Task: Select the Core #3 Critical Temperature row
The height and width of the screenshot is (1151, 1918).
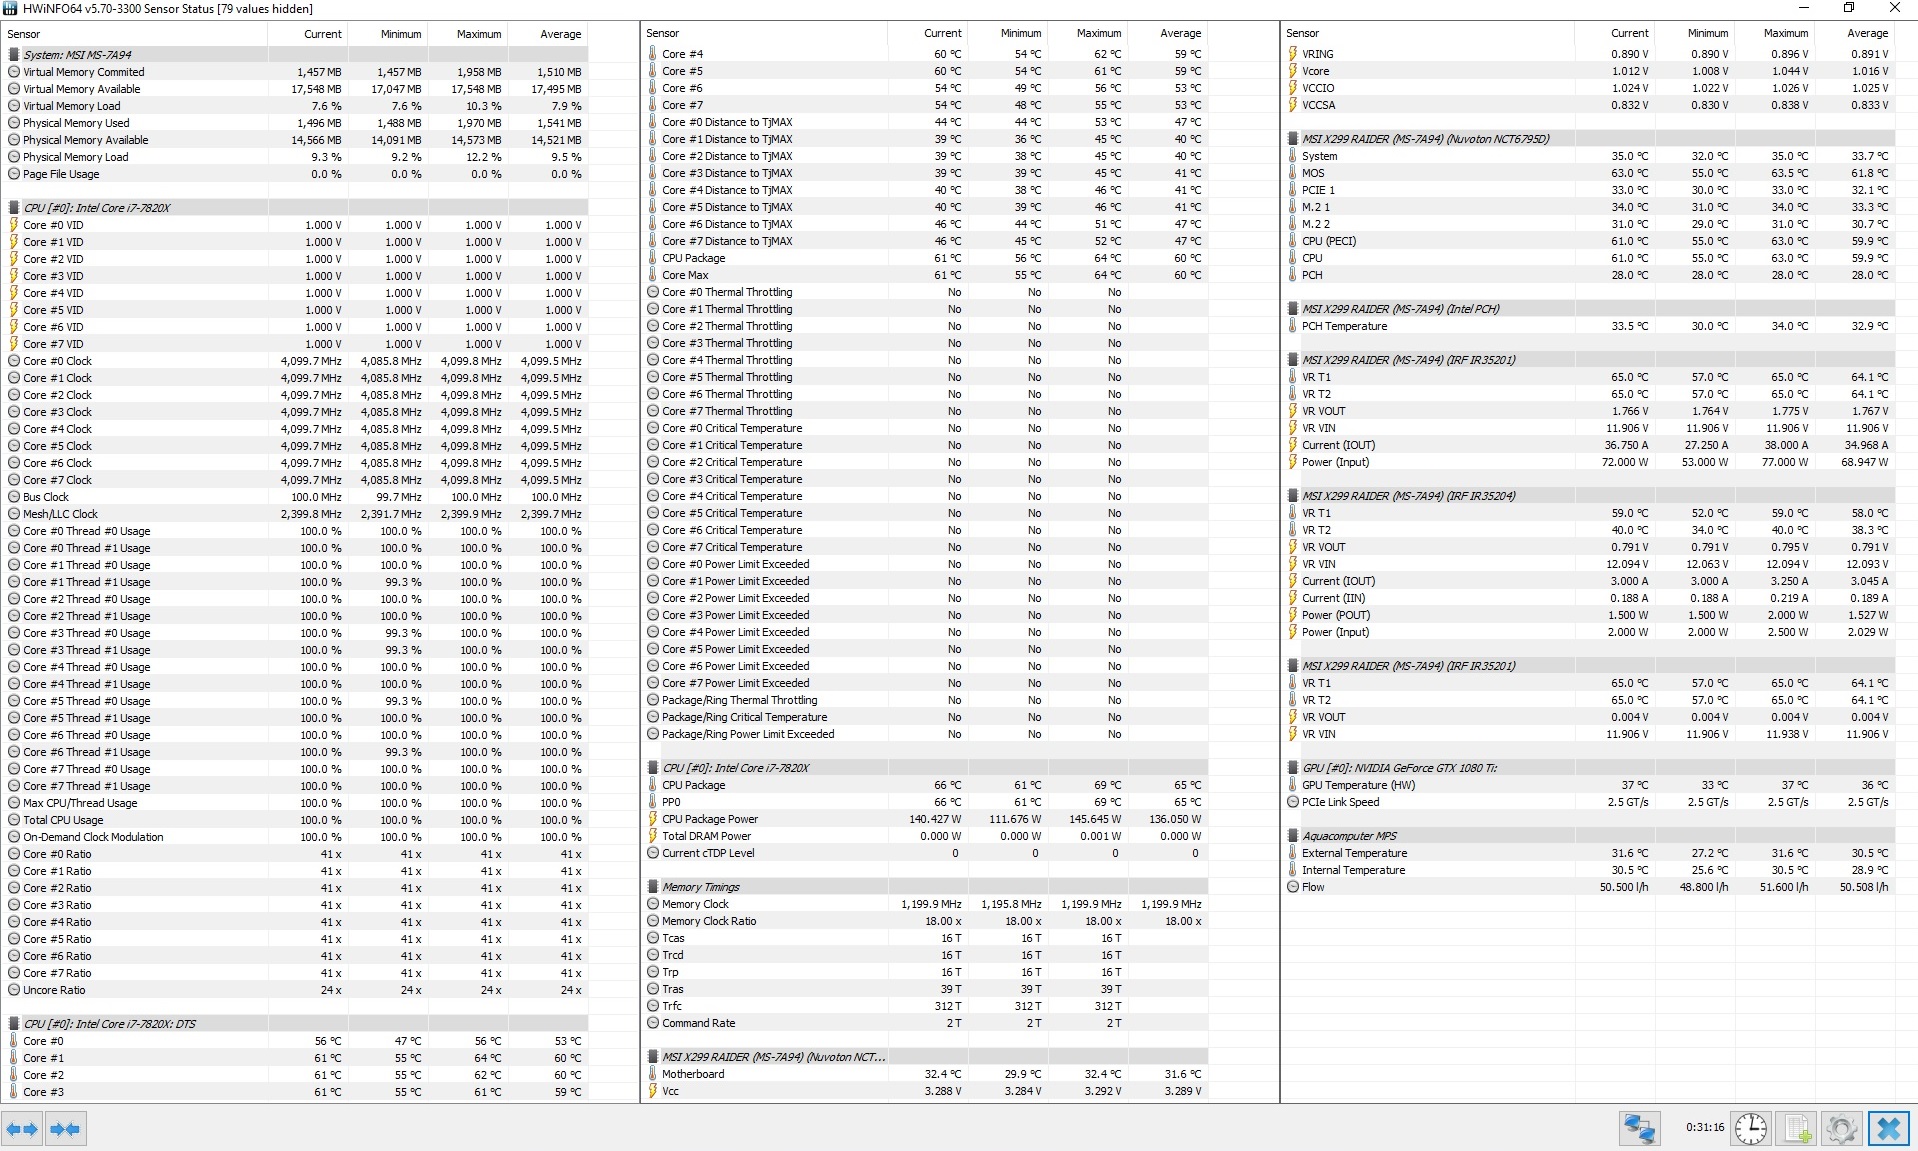Action: 926,479
